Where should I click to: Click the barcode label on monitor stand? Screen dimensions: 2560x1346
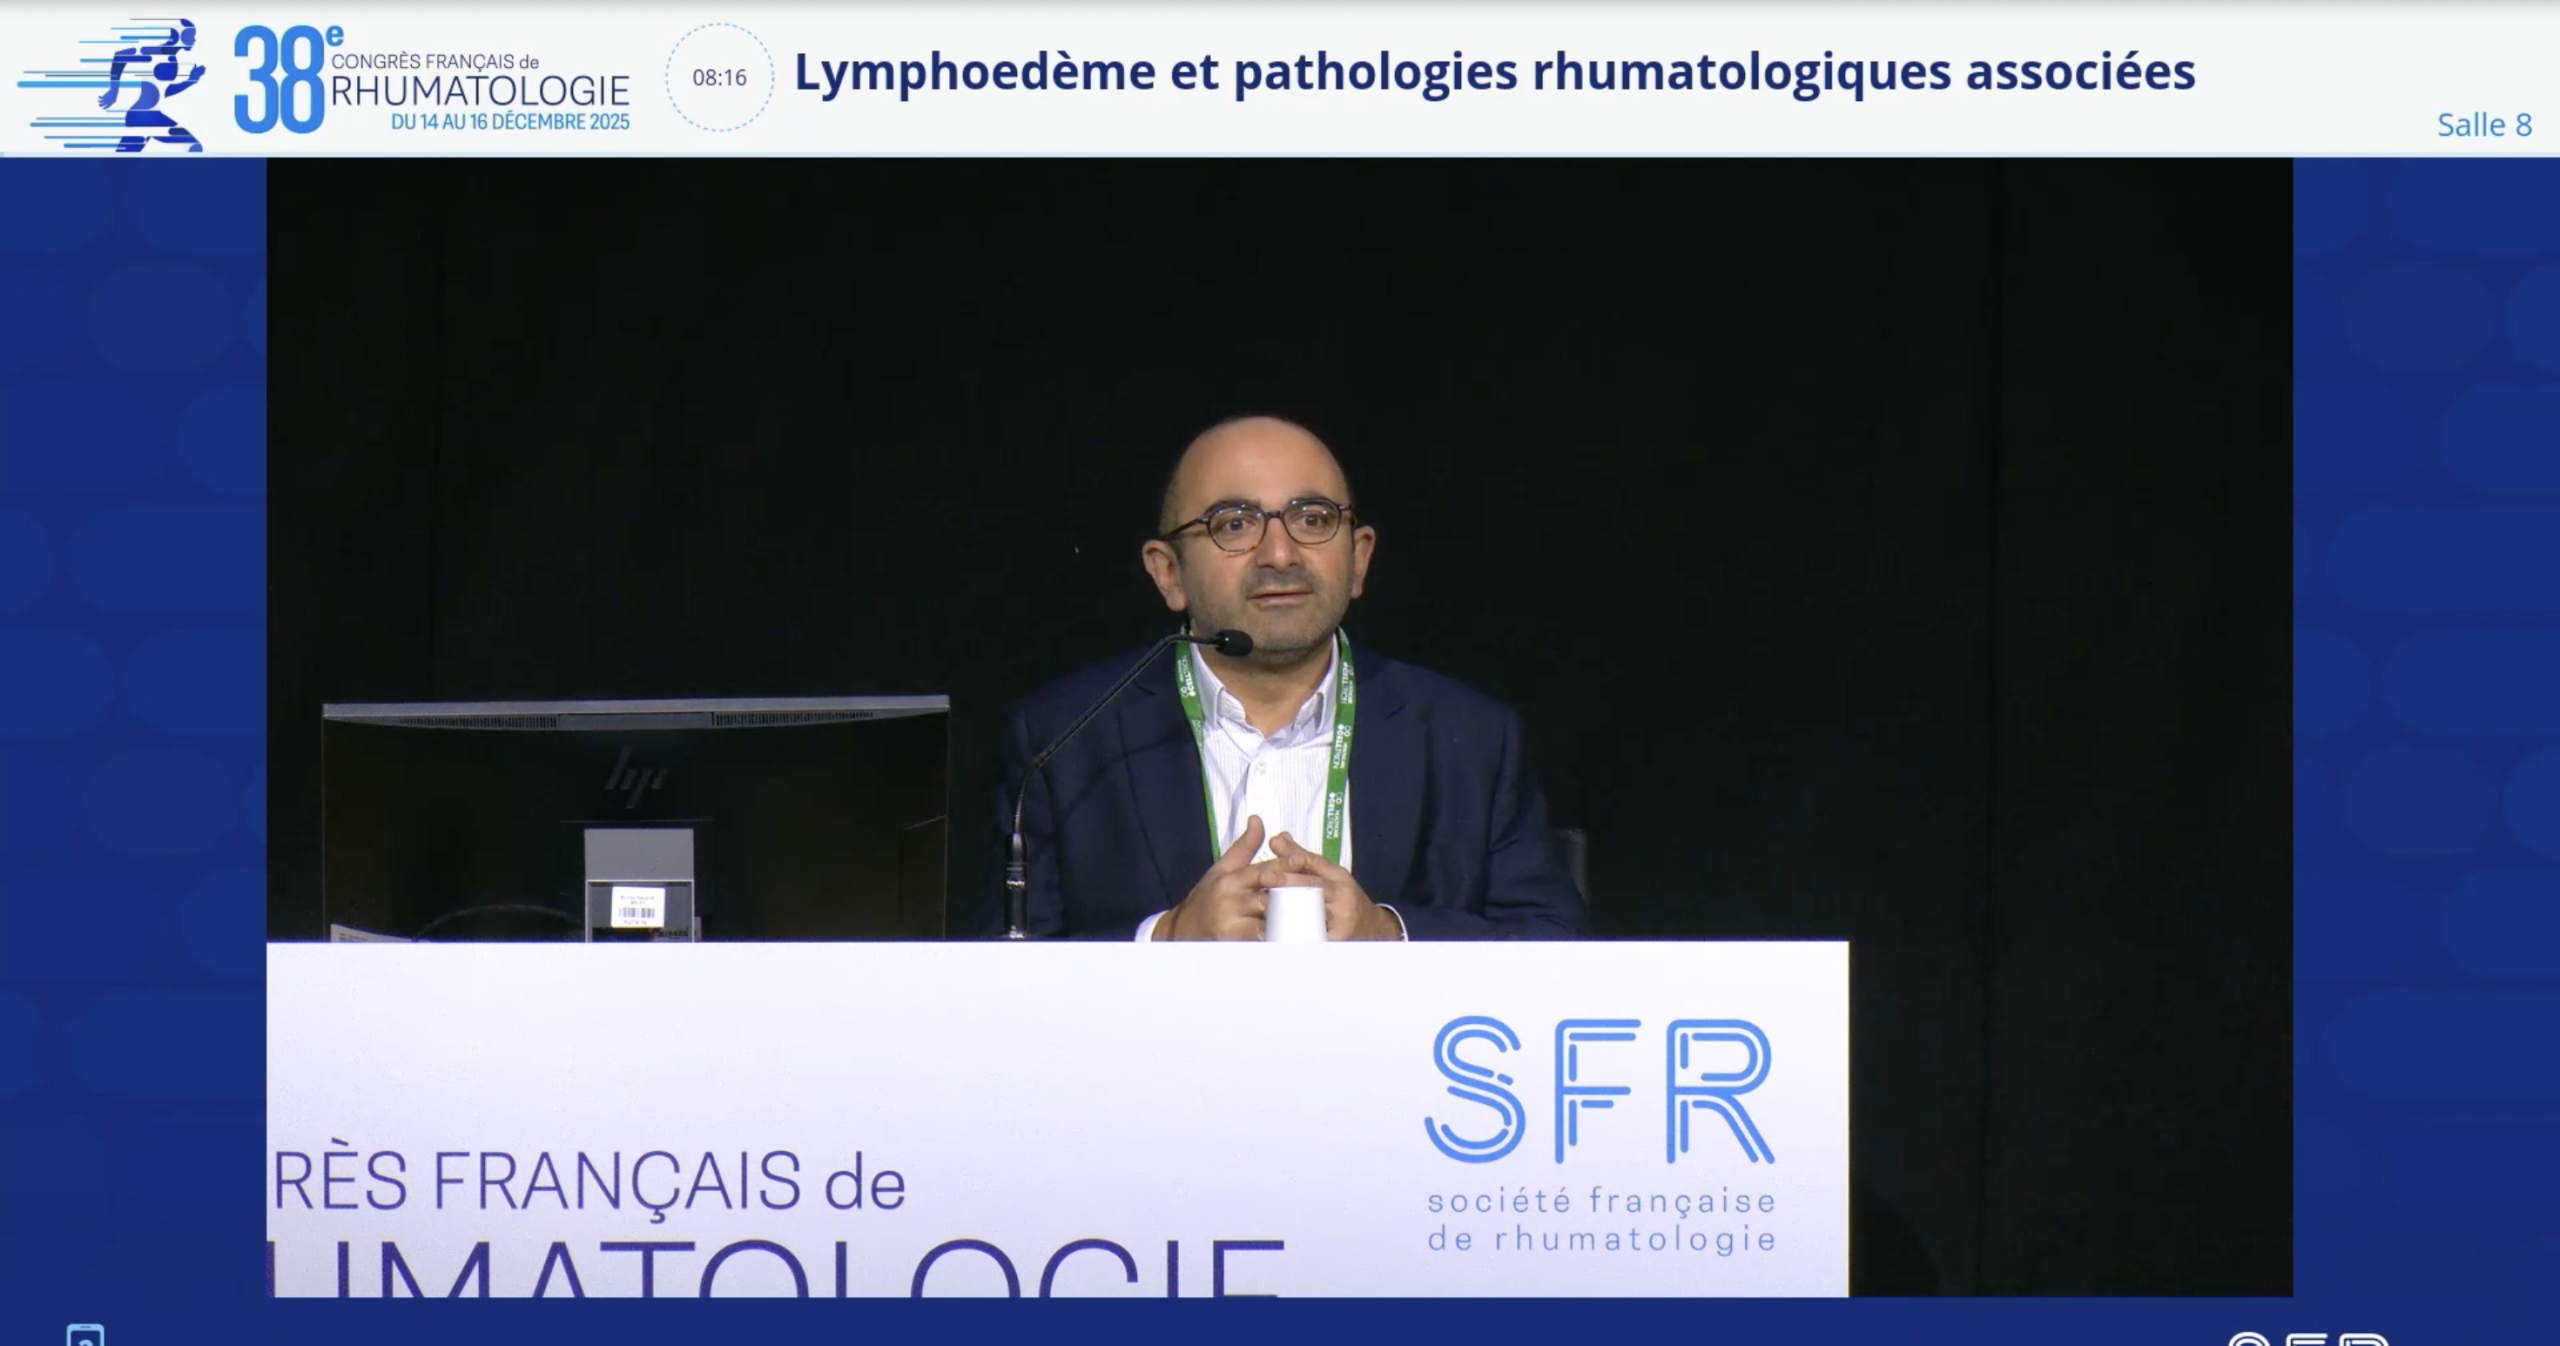pos(634,910)
